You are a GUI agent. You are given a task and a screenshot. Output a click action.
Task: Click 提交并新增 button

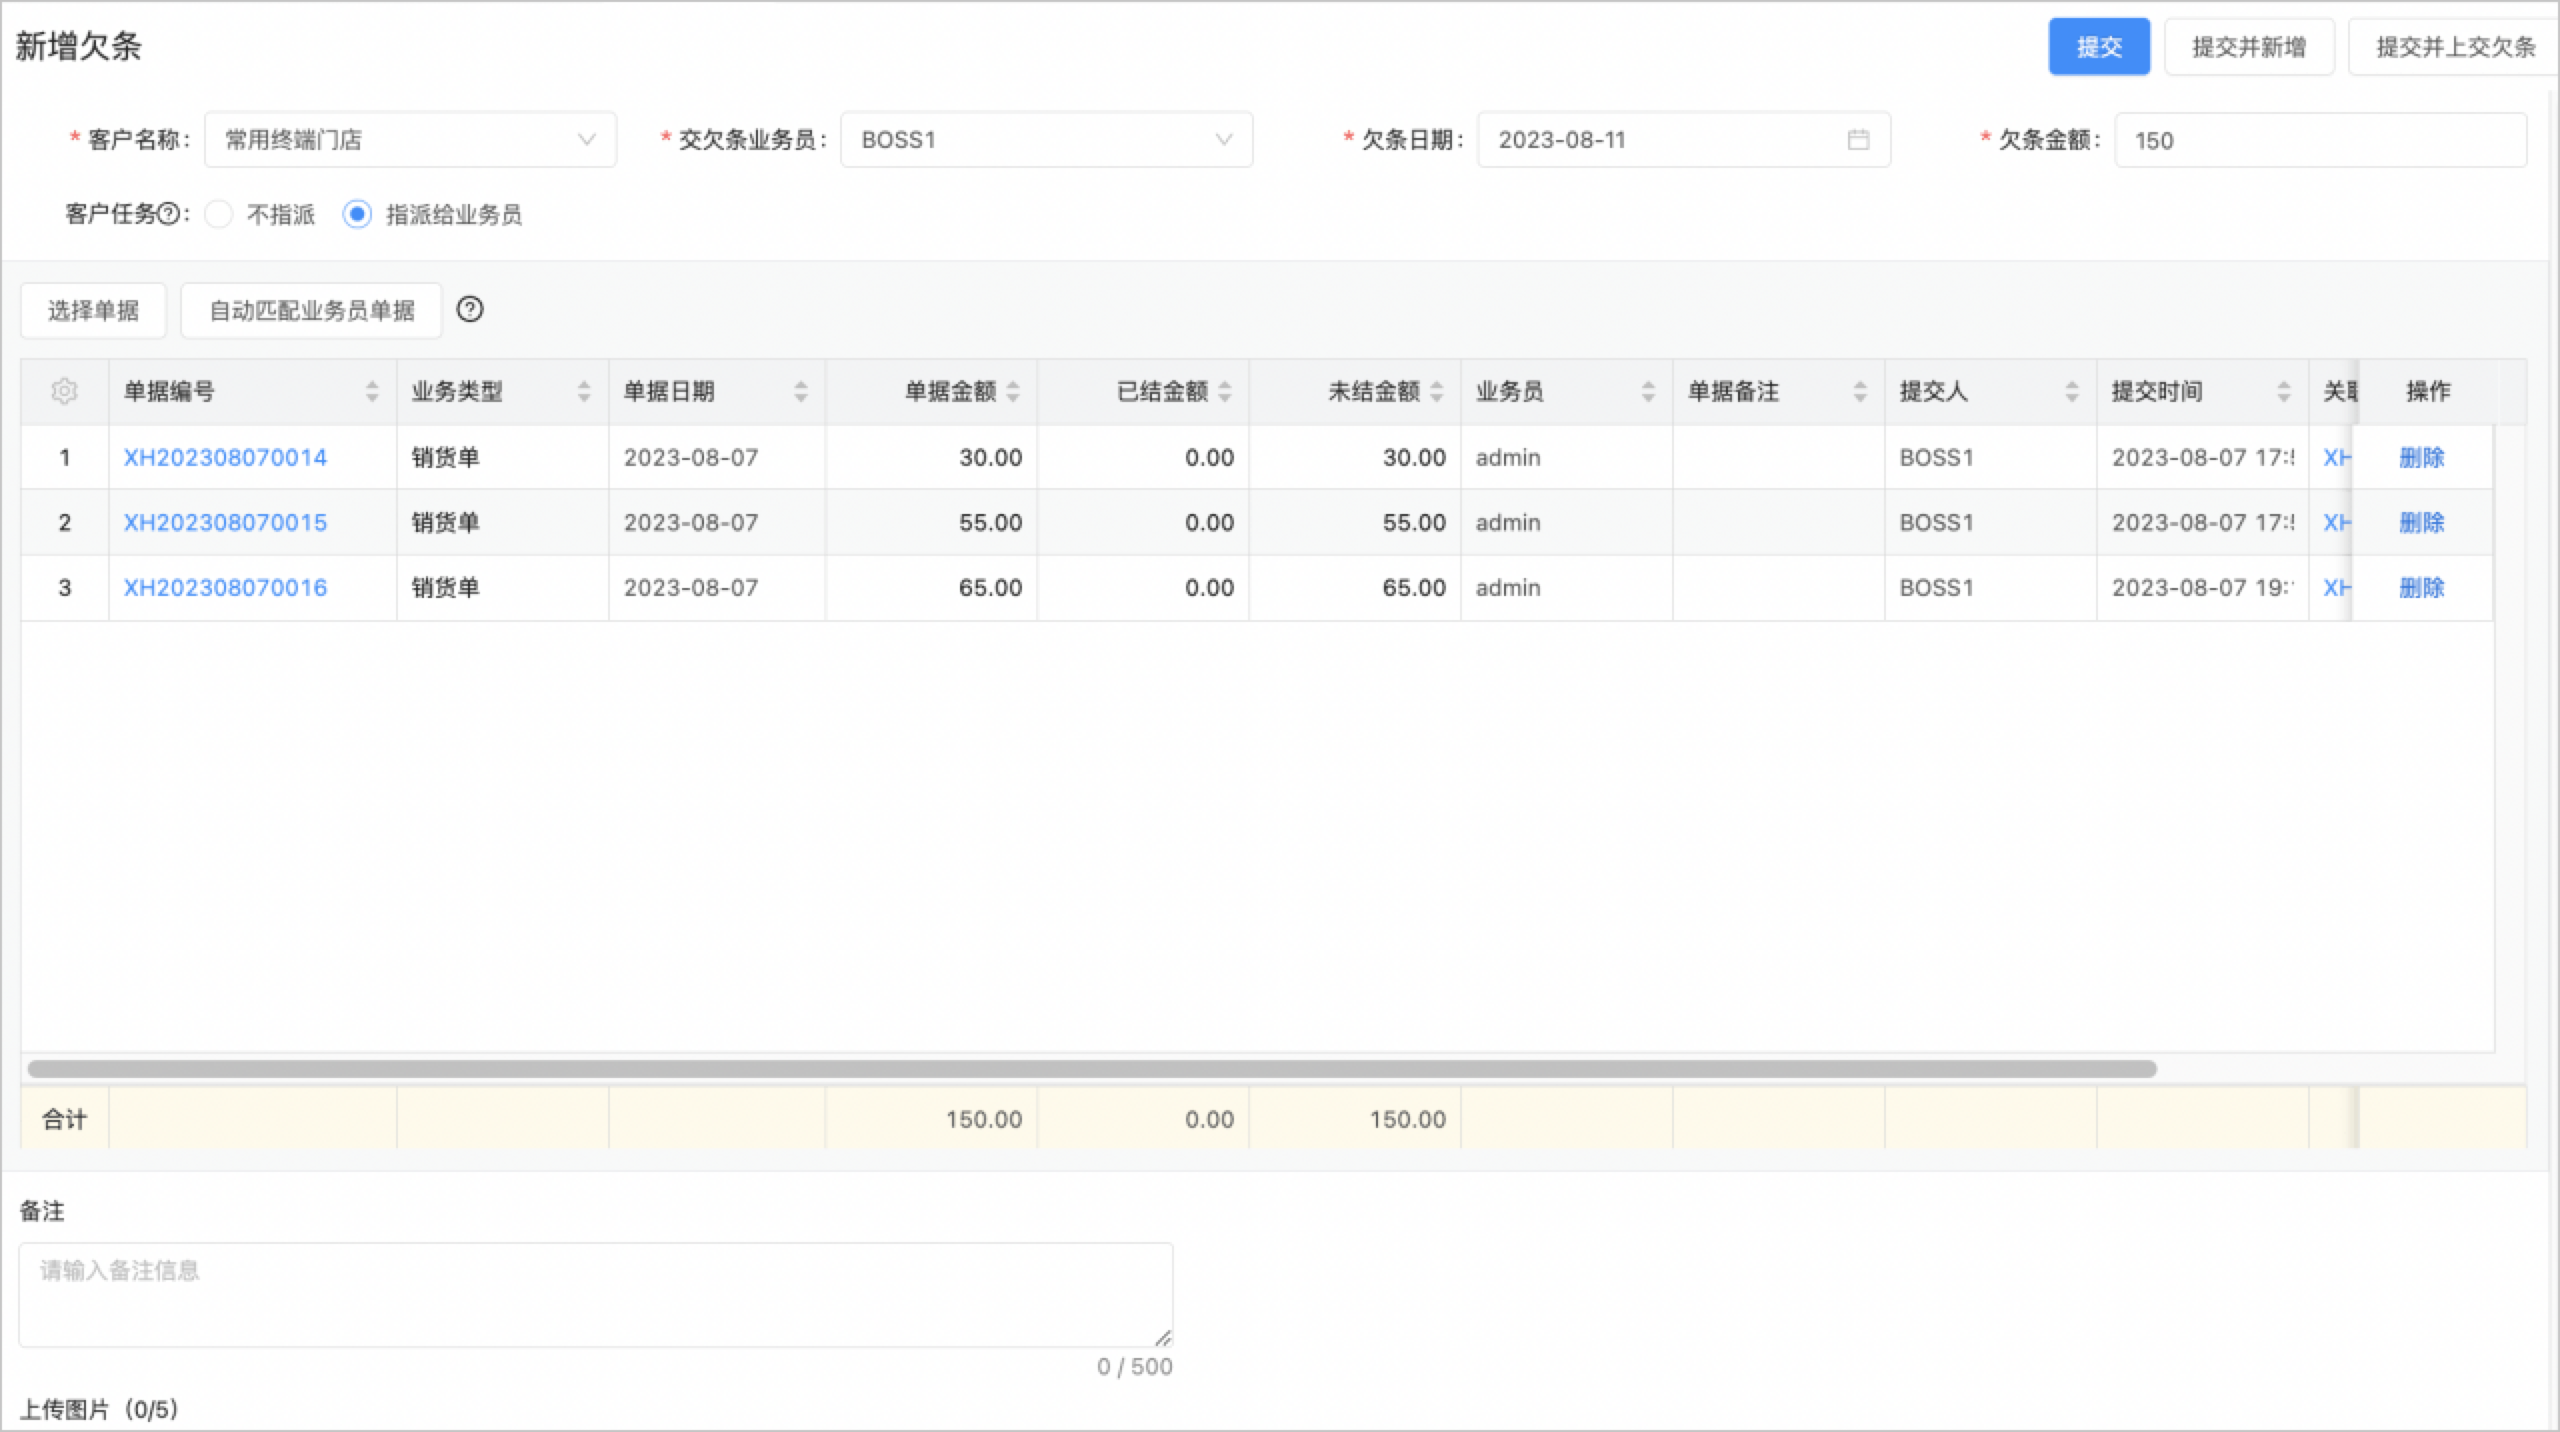click(x=2249, y=47)
